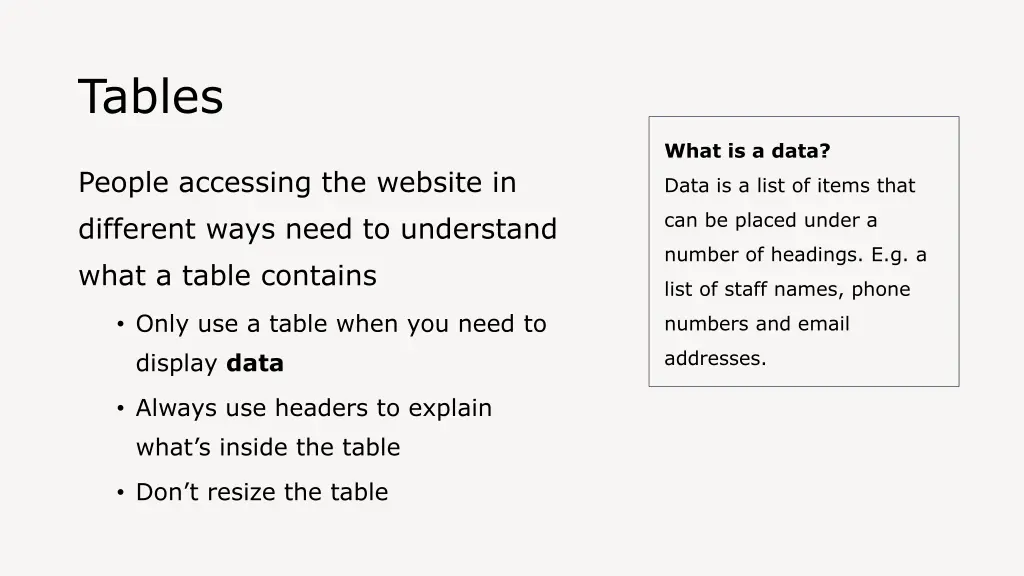1024x576 pixels.
Task: Click the word "addresses." in the definition box
Action: coord(715,359)
